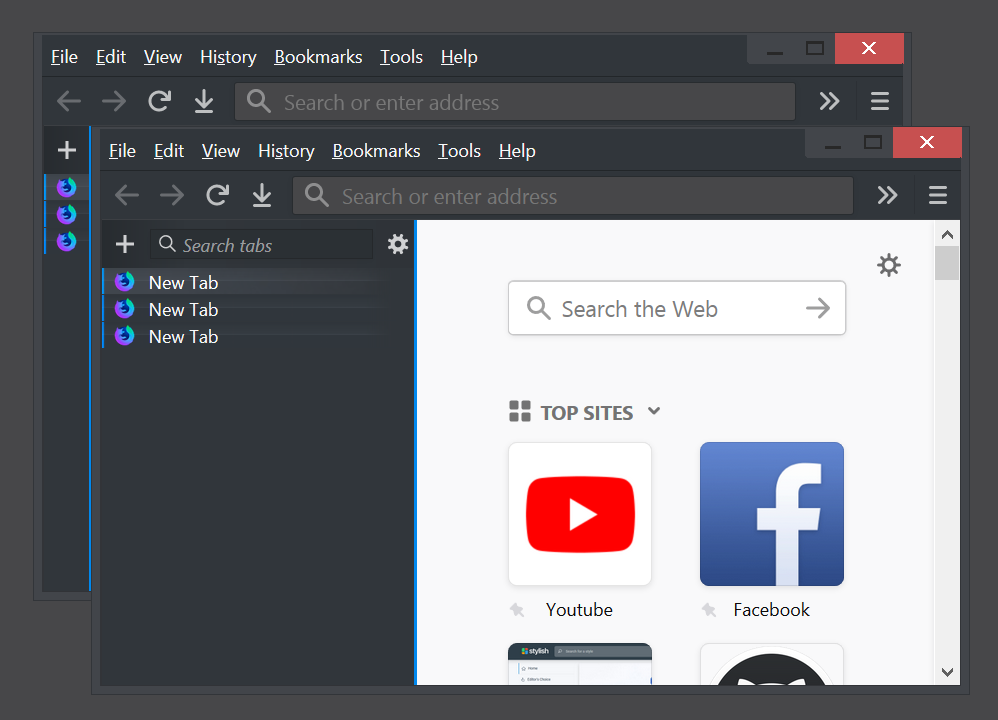Click the forward arrow in the front window
998x720 pixels.
(x=172, y=195)
